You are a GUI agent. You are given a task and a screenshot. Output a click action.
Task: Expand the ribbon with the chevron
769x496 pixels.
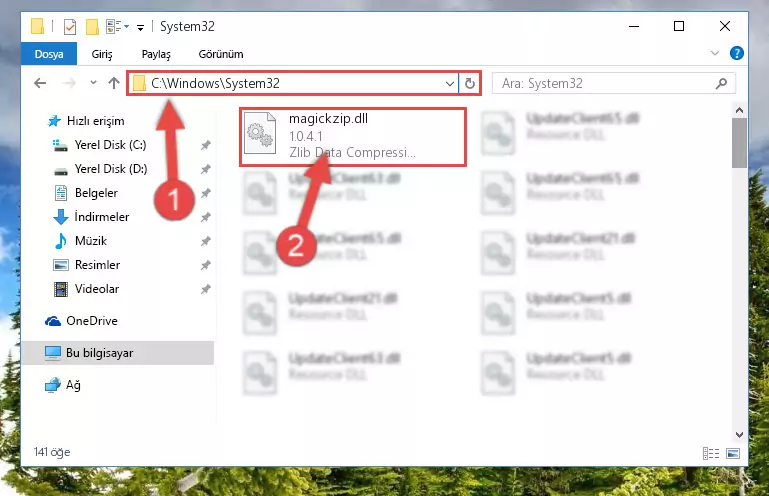715,53
